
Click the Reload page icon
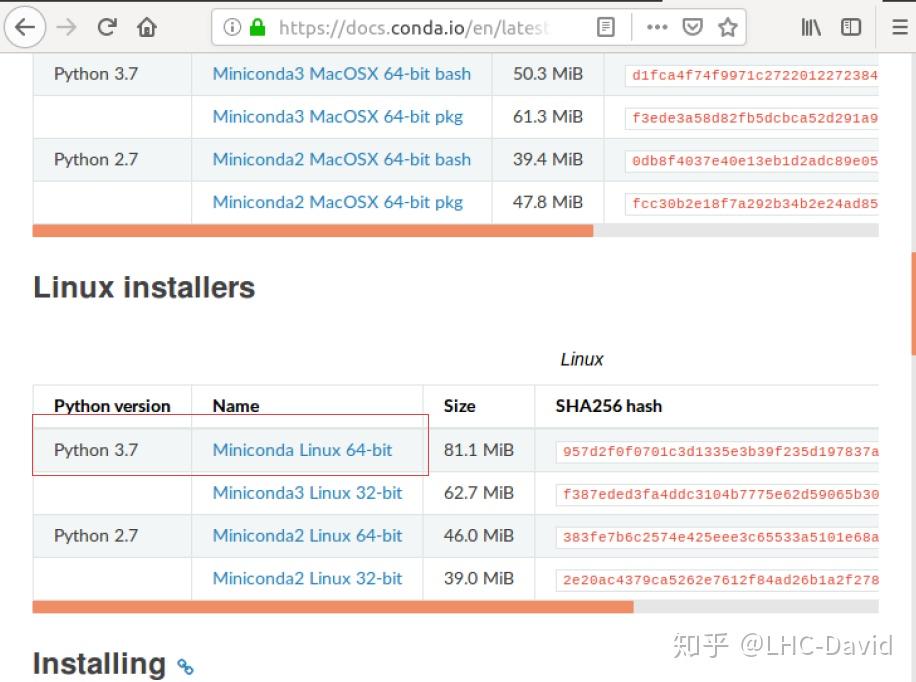click(106, 27)
